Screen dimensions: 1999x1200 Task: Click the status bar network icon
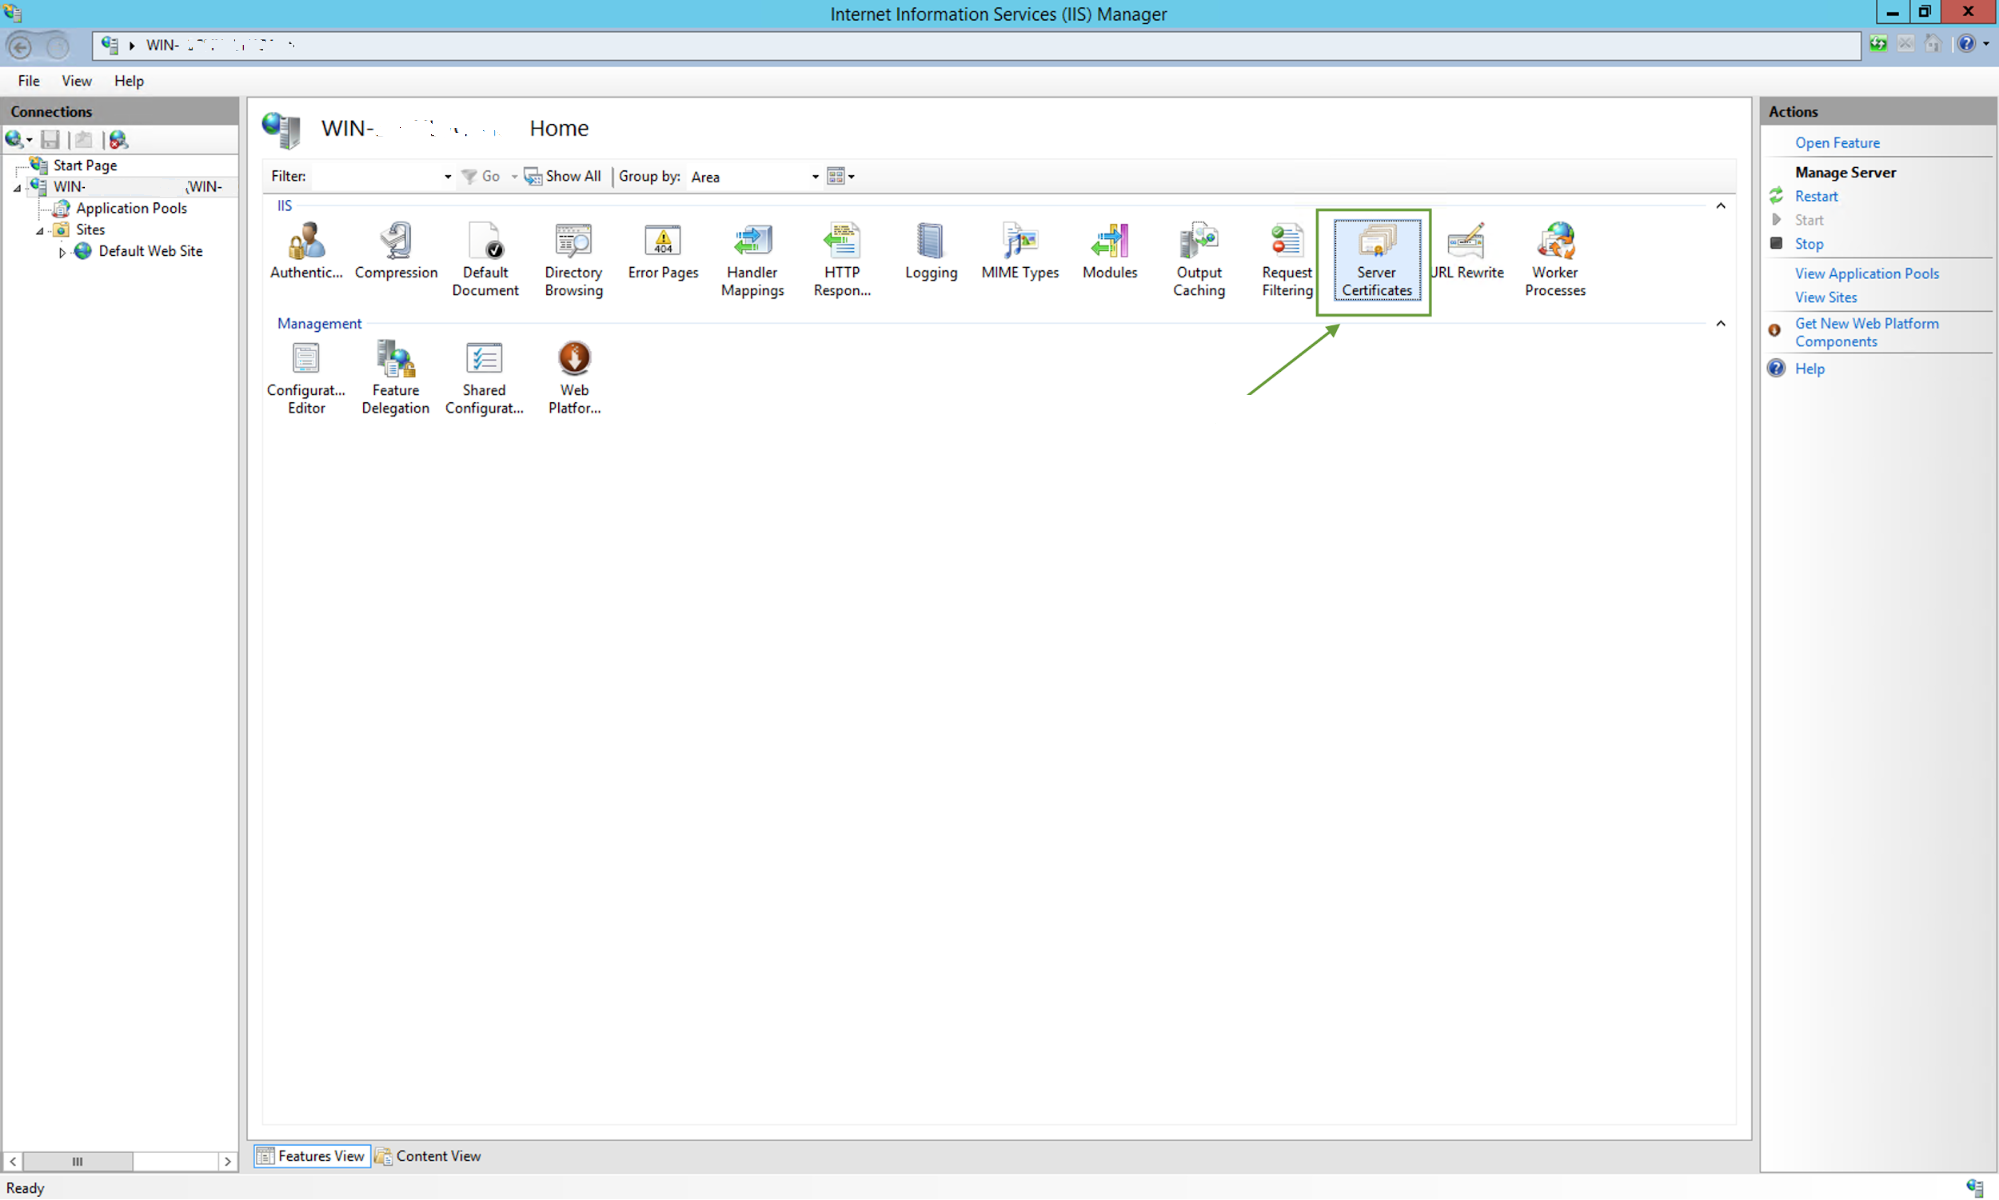[x=1974, y=1187]
